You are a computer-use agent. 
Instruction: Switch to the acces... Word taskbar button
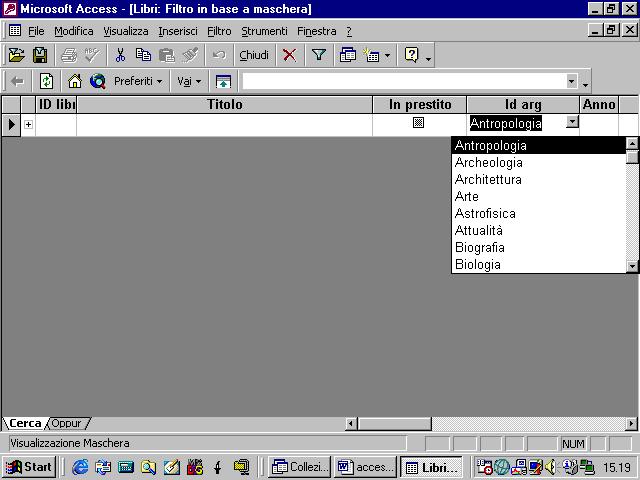[365, 467]
